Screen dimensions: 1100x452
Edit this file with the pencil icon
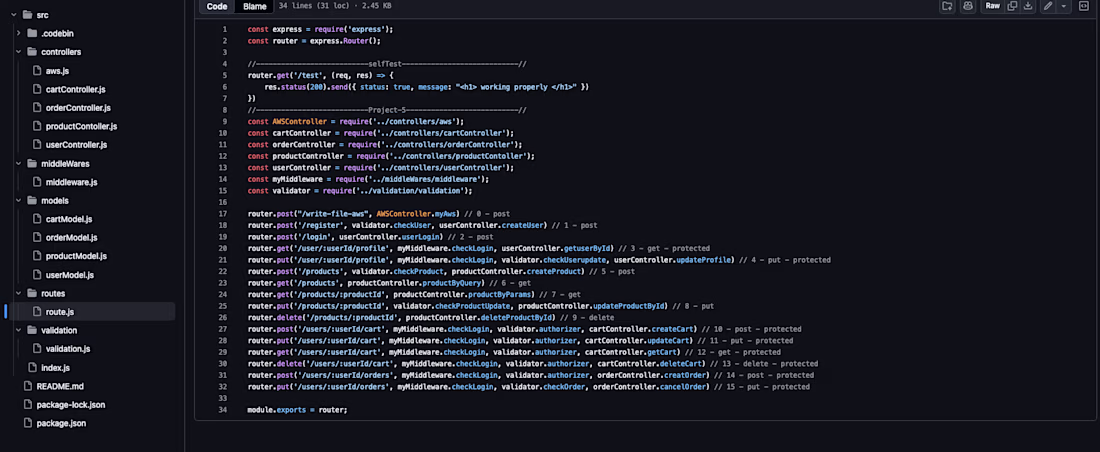[x=1047, y=6]
